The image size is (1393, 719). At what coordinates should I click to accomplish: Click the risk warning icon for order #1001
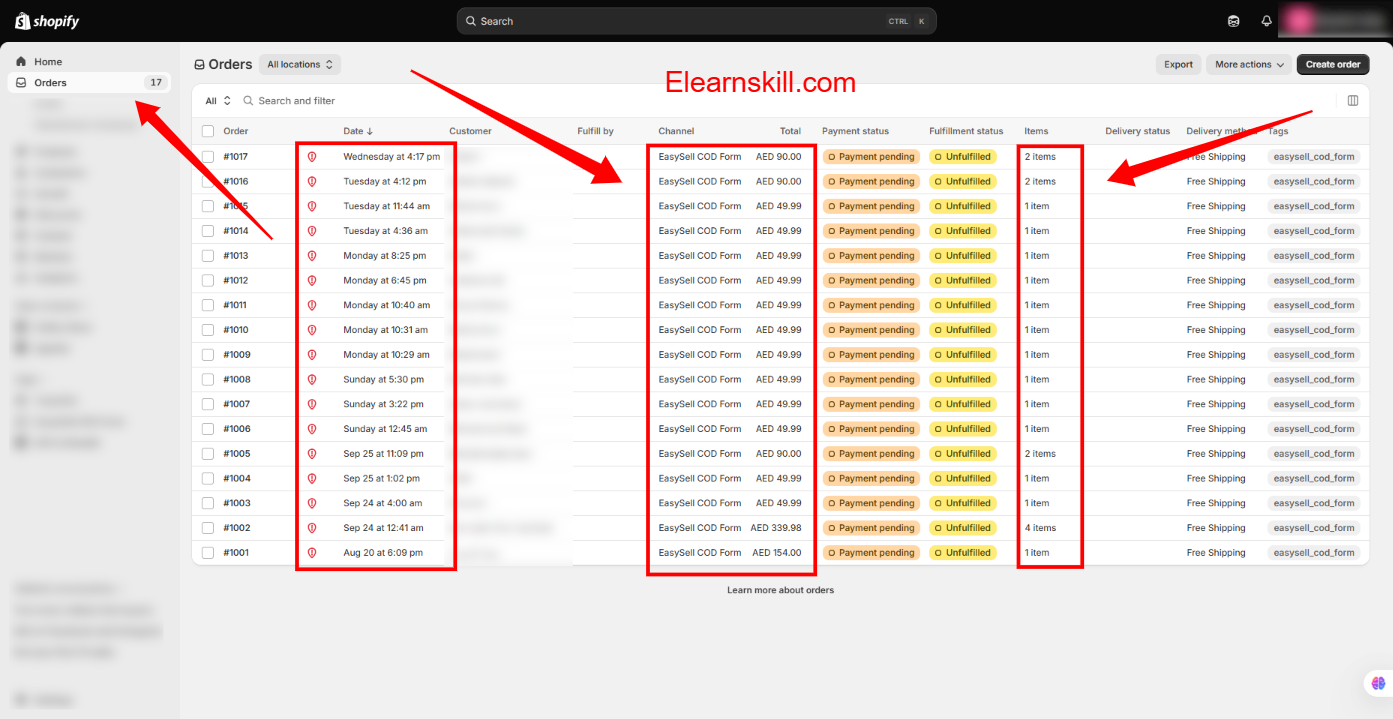312,553
